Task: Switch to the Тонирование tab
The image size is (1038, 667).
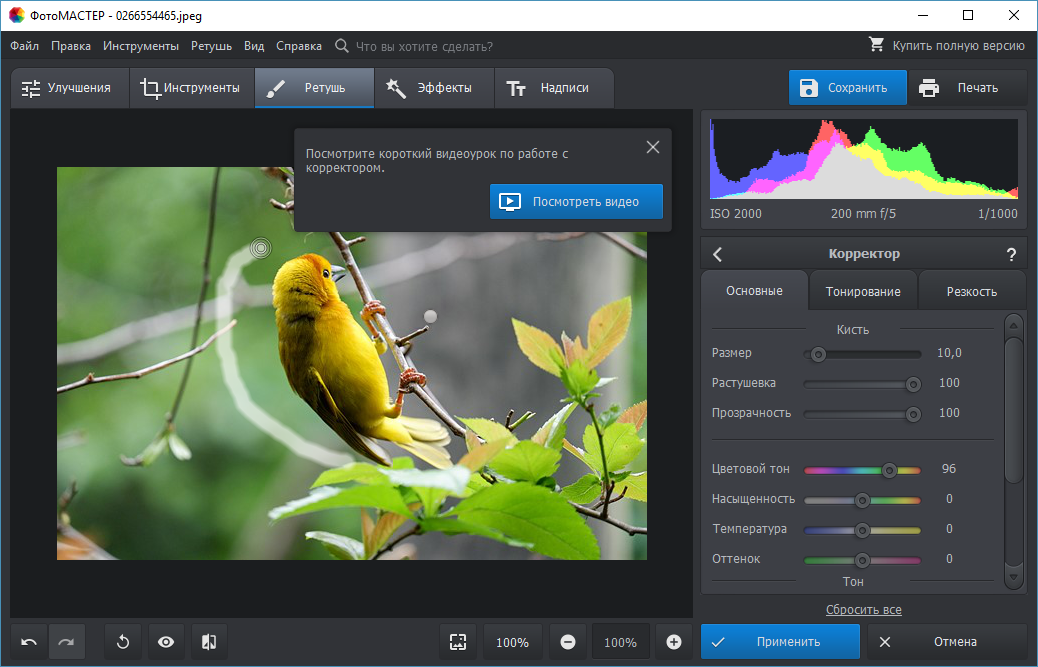Action: point(863,291)
